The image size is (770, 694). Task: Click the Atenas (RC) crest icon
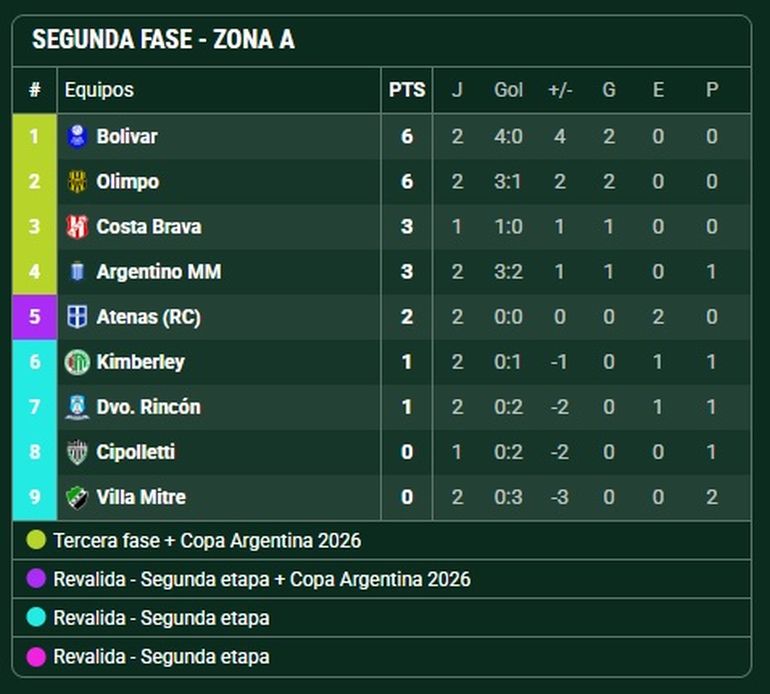tap(77, 317)
